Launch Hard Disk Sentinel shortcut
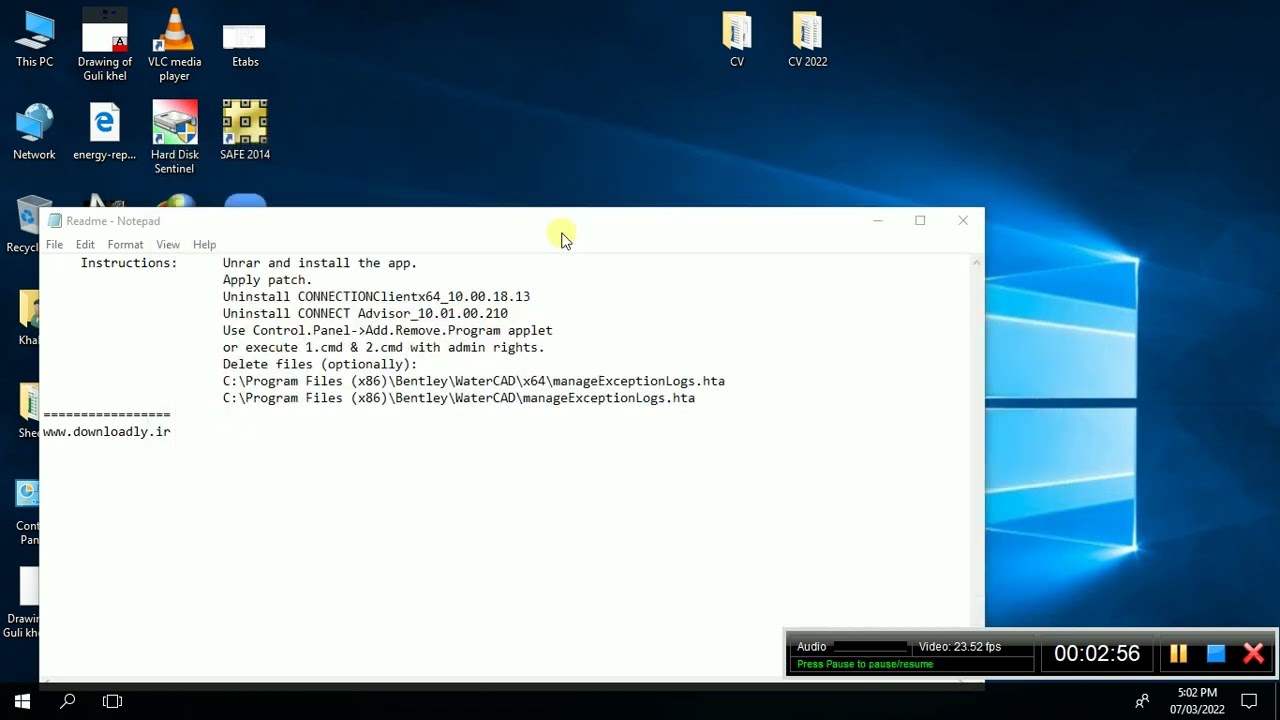Screen dimensions: 1280x720 pos(174,138)
